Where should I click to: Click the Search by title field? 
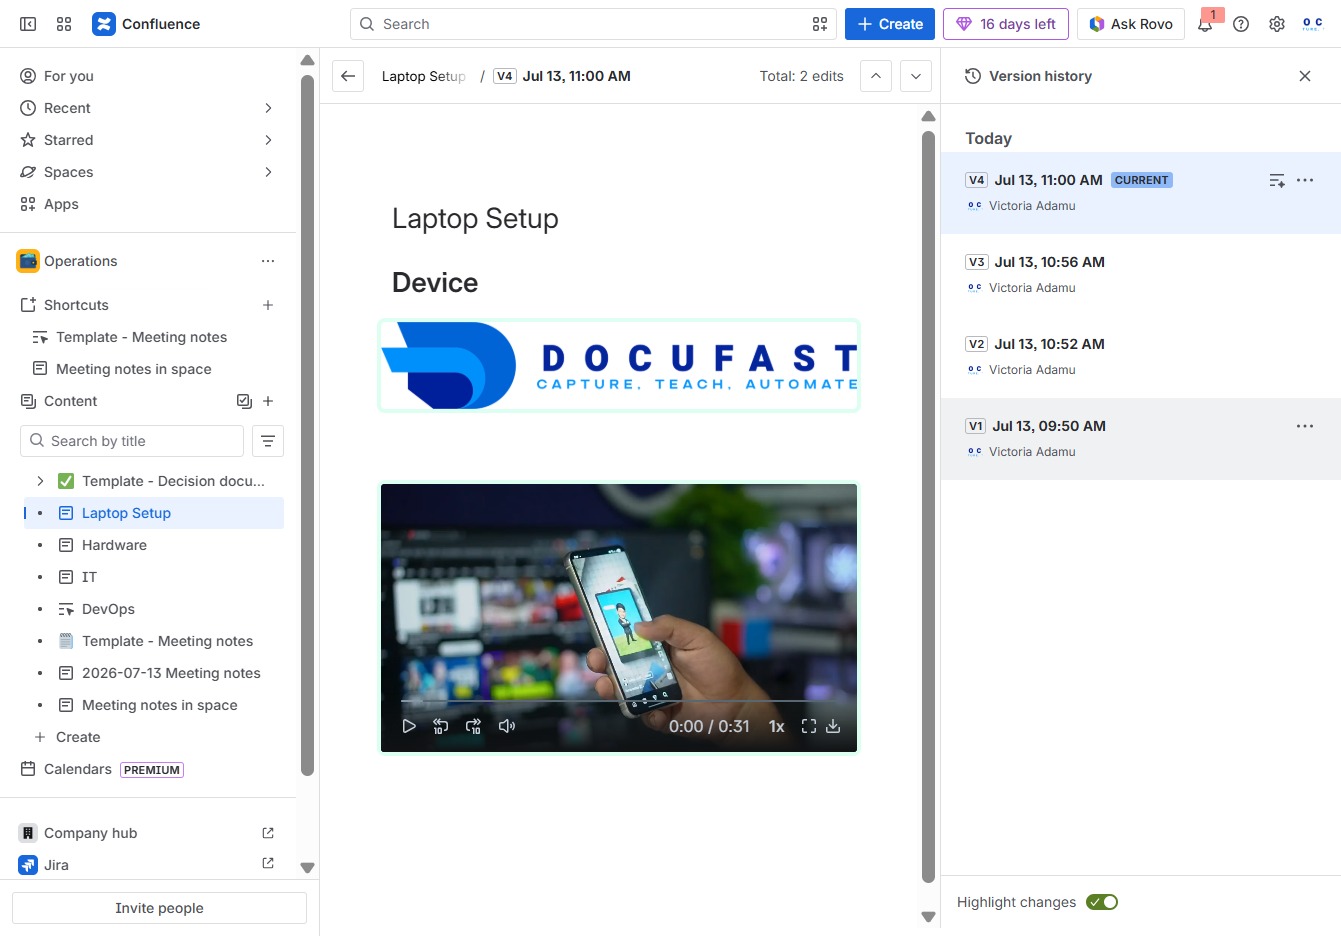[x=132, y=441]
